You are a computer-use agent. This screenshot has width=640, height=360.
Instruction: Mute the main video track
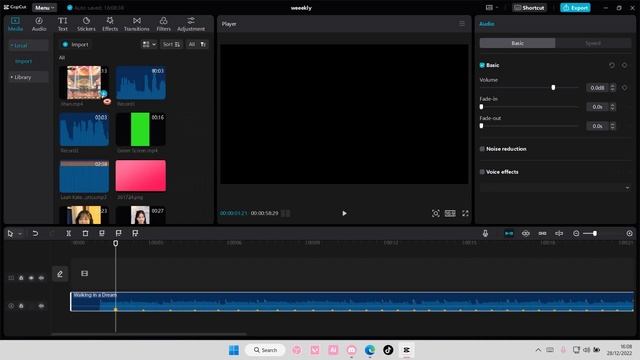(x=41, y=278)
